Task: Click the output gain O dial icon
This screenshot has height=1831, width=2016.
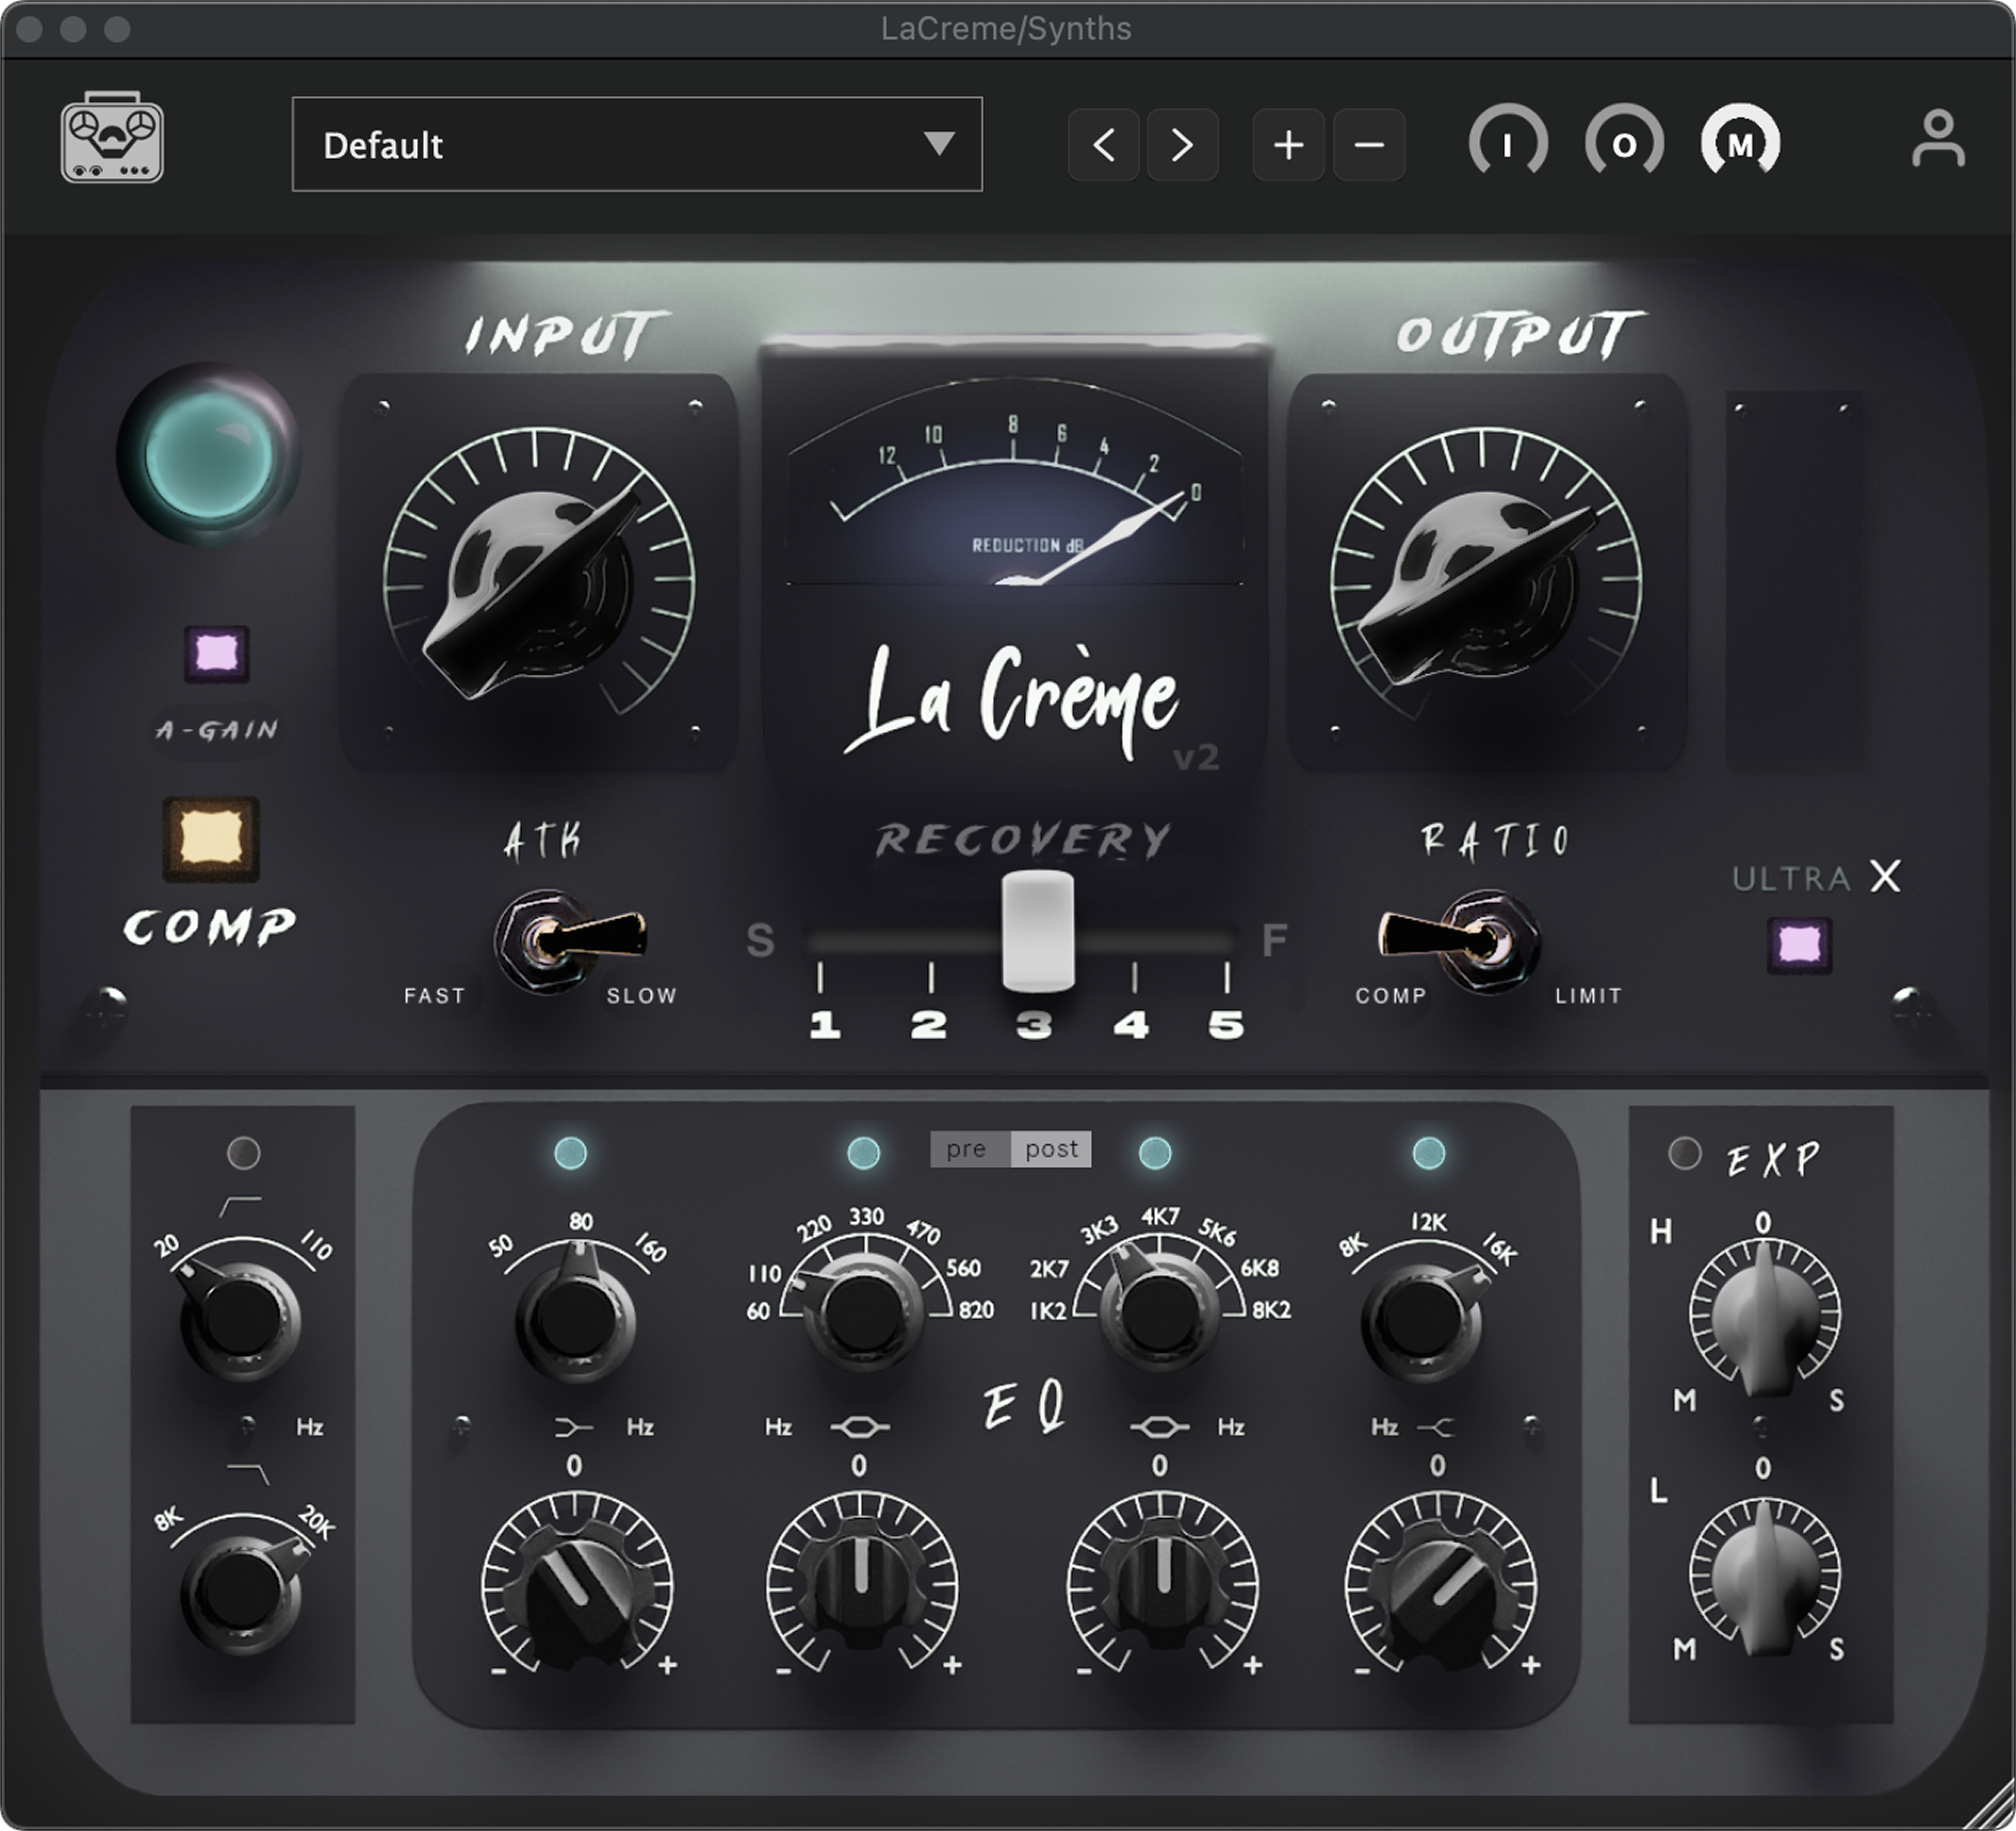Action: [x=1624, y=143]
